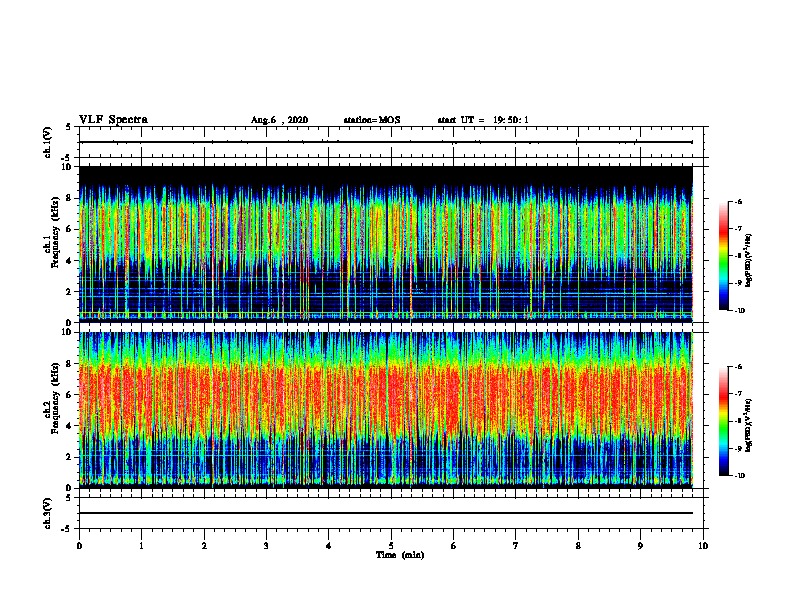Click the ch.3(V) waveform axis label
Image resolution: width=792 pixels, height=612 pixels.
coord(47,513)
